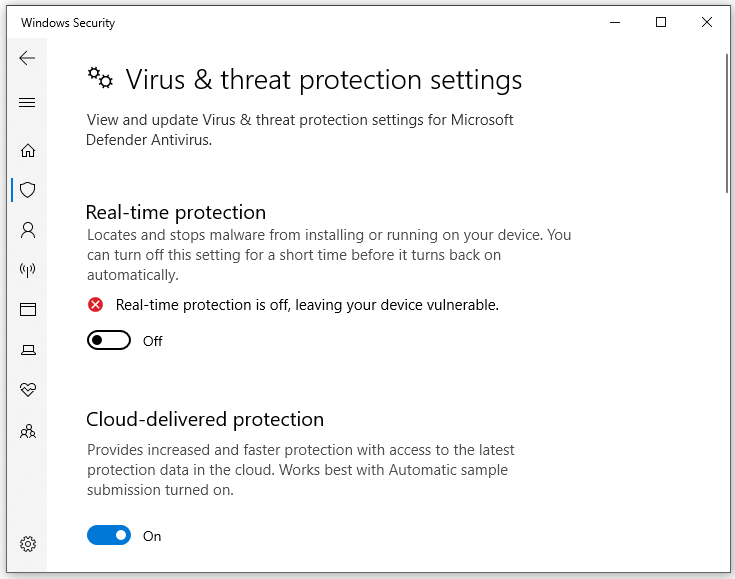The width and height of the screenshot is (735, 579).
Task: Open App & browser control icon
Action: pos(28,309)
